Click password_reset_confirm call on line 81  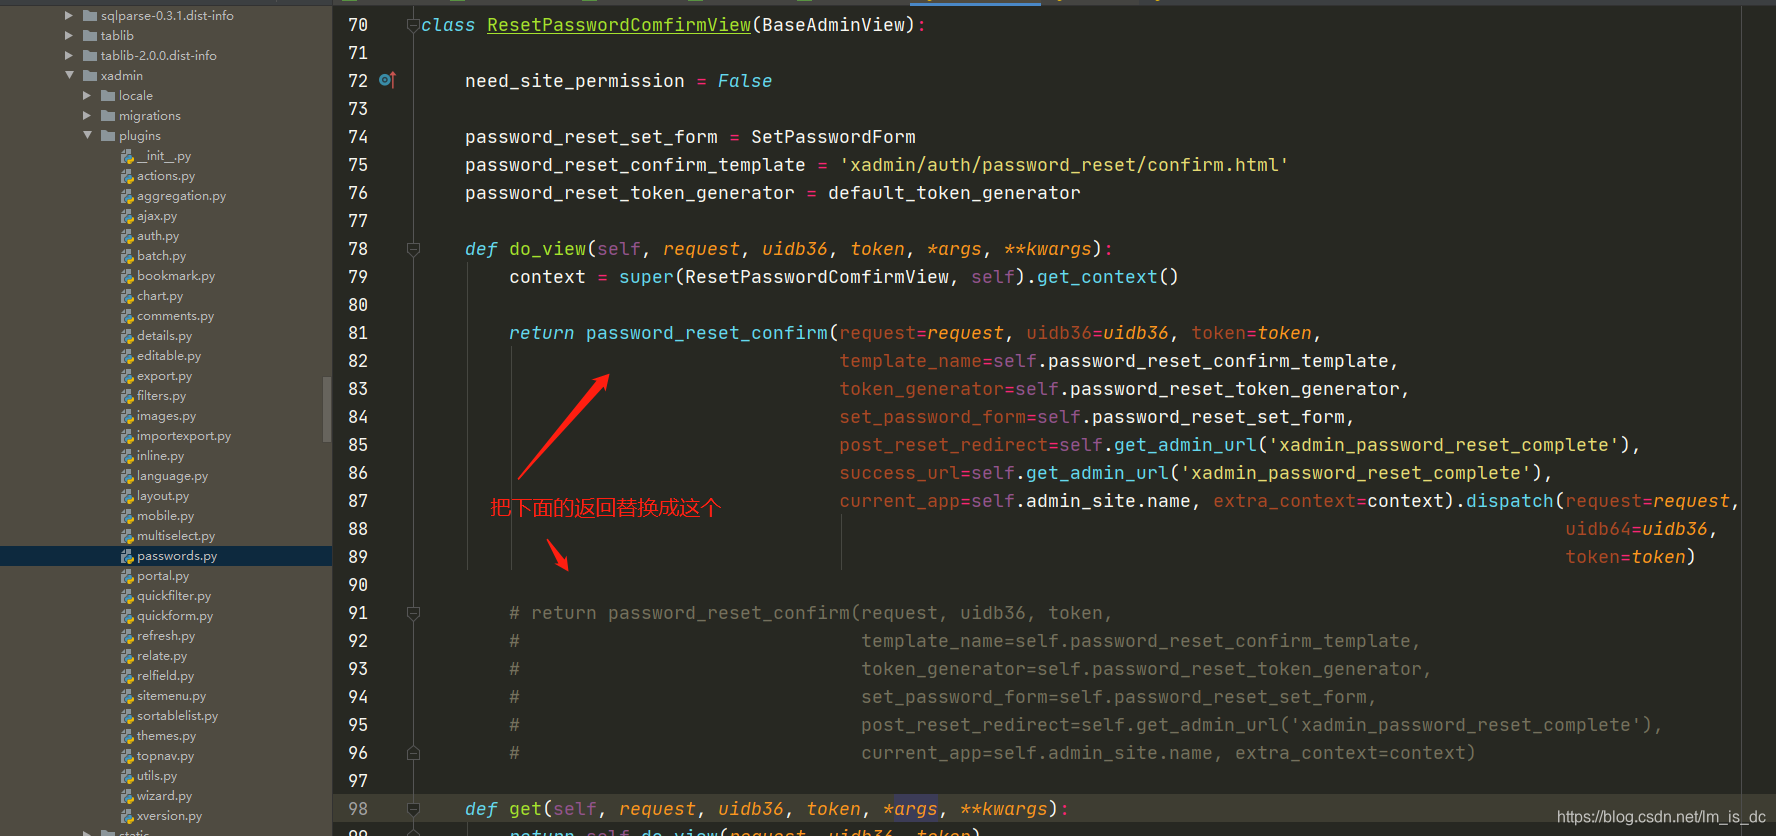pos(707,333)
